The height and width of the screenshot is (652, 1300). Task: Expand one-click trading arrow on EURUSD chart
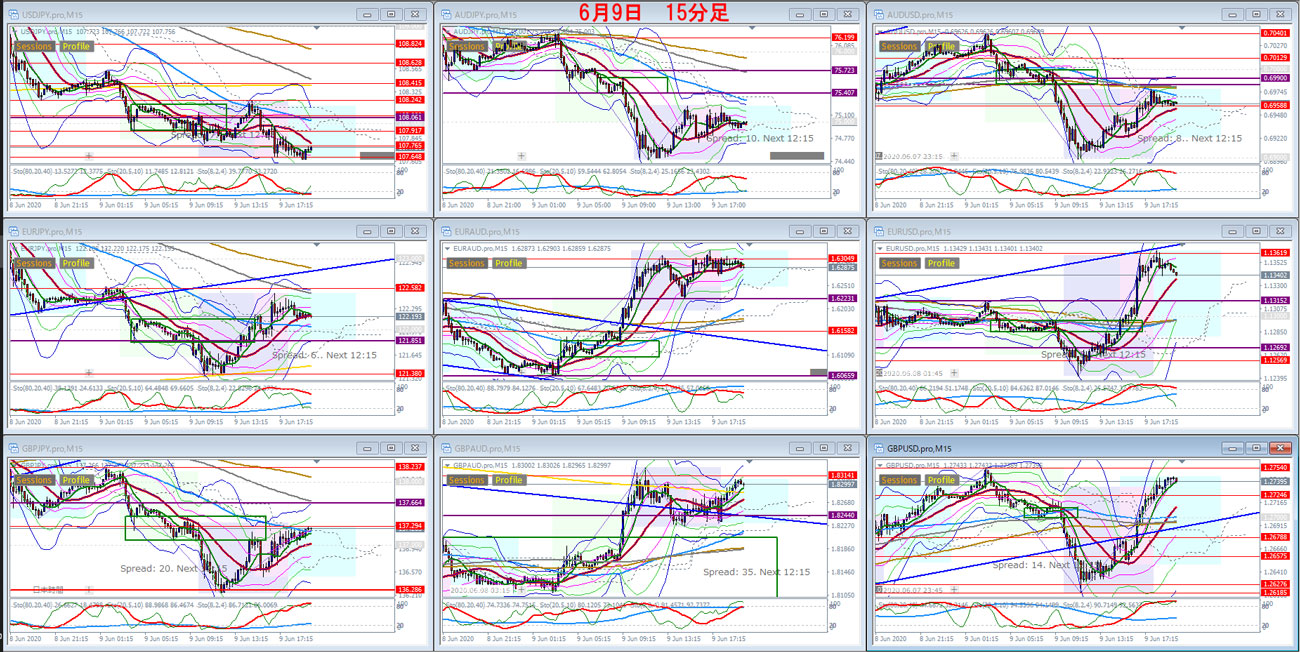(879, 249)
